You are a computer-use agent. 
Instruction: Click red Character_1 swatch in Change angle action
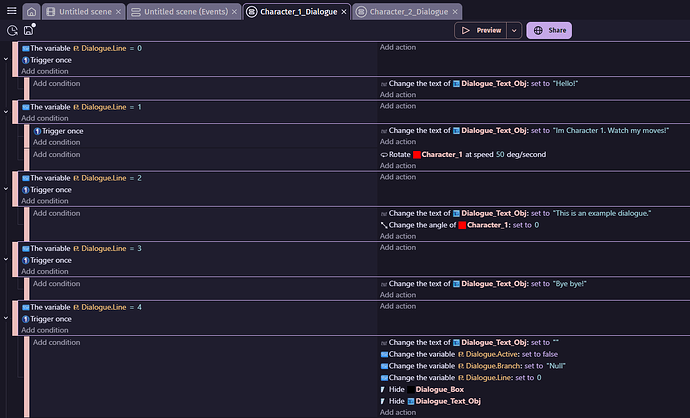click(x=462, y=225)
